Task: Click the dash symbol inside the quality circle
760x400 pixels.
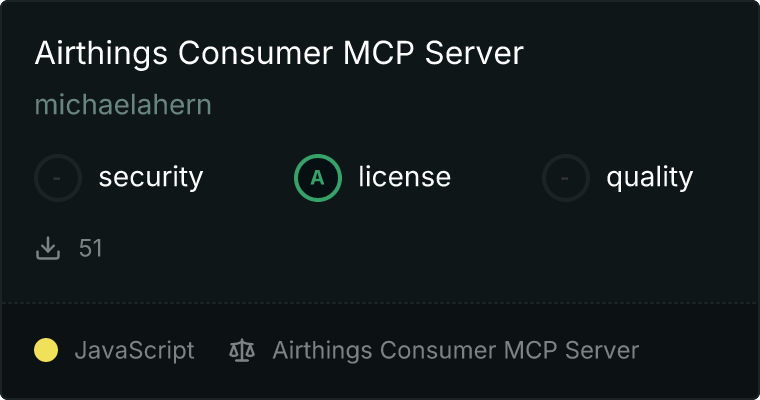Action: [x=565, y=178]
